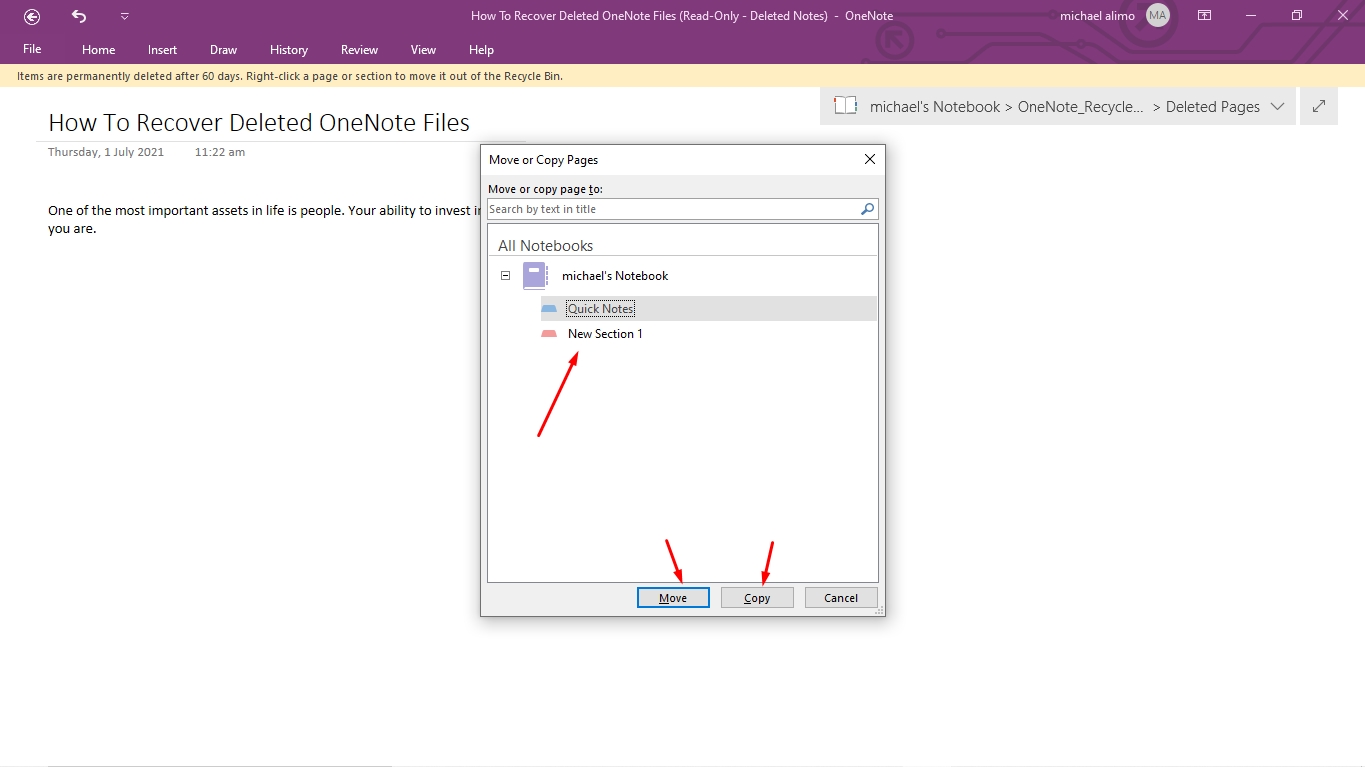This screenshot has width=1365, height=767.
Task: Click the 'All Notebooks' heading
Action: pyautogui.click(x=546, y=246)
